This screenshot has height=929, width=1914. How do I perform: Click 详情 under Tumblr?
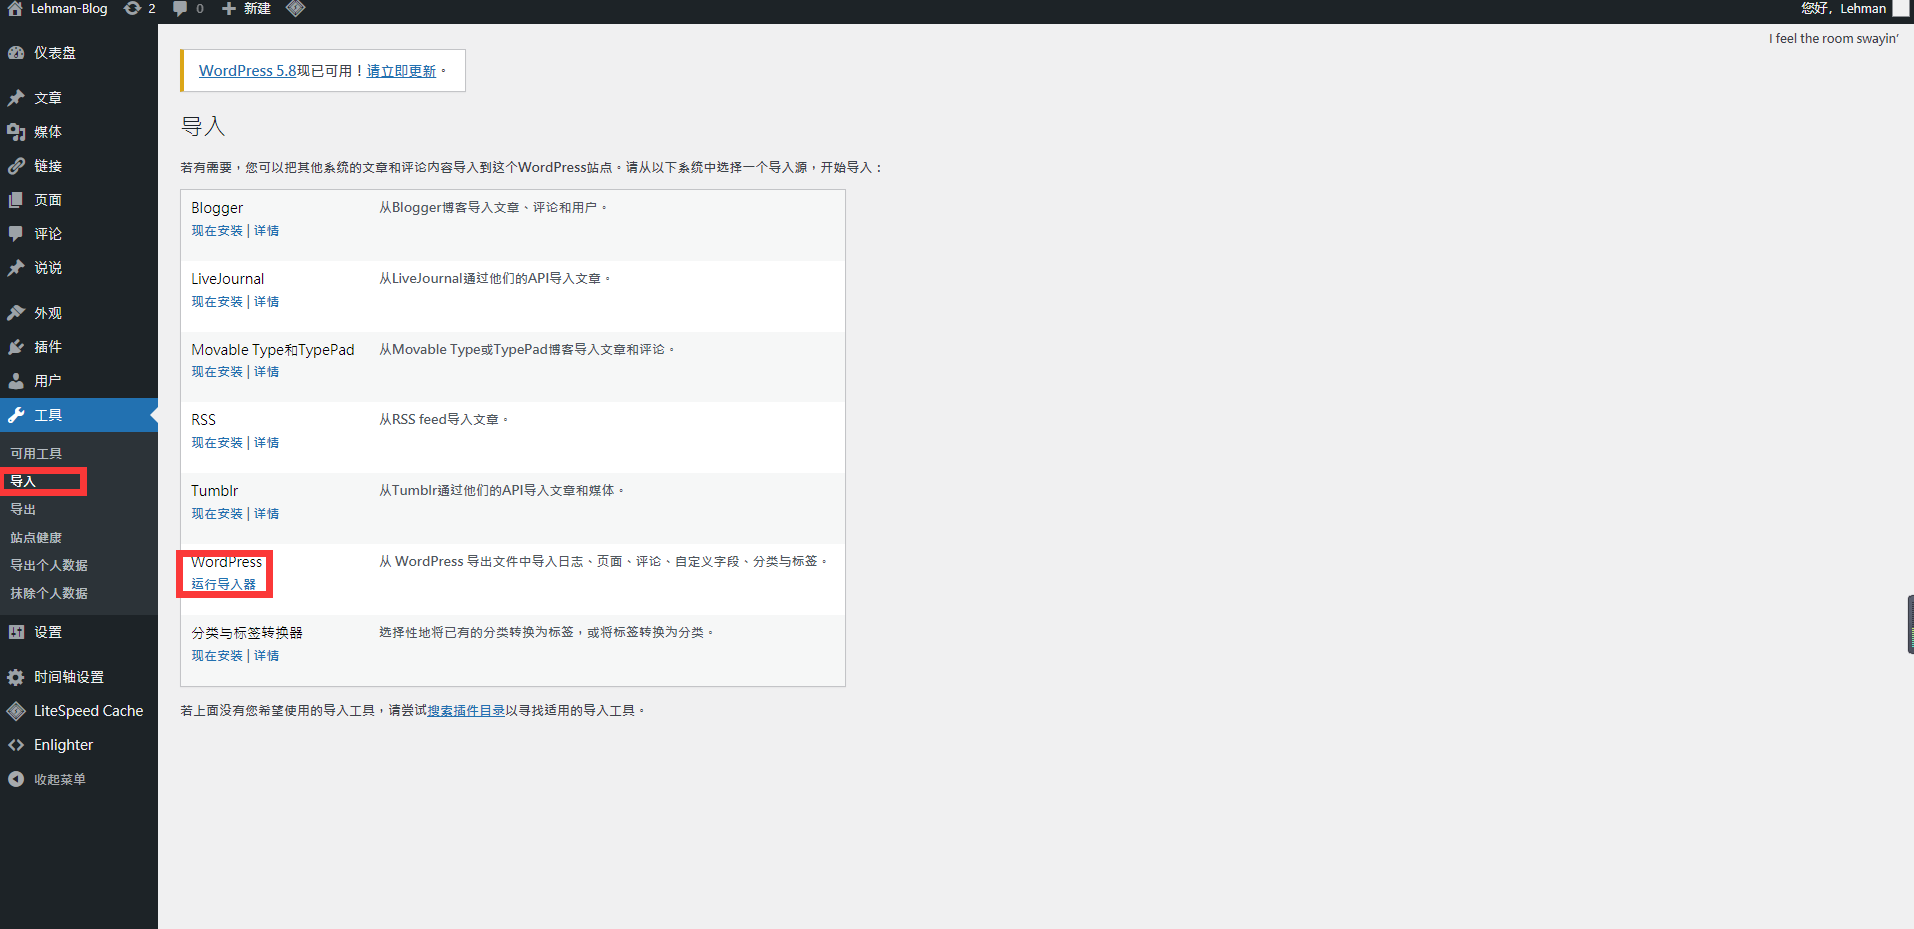coord(266,514)
